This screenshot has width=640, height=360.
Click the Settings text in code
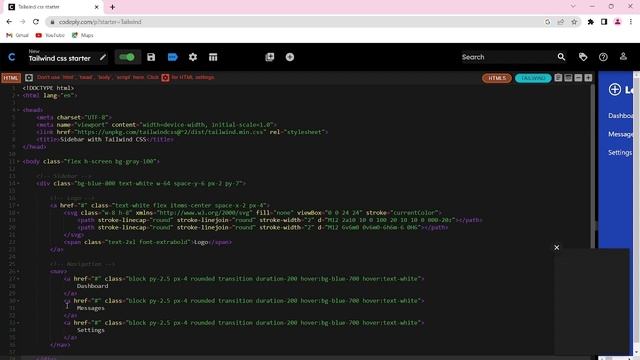click(x=91, y=330)
